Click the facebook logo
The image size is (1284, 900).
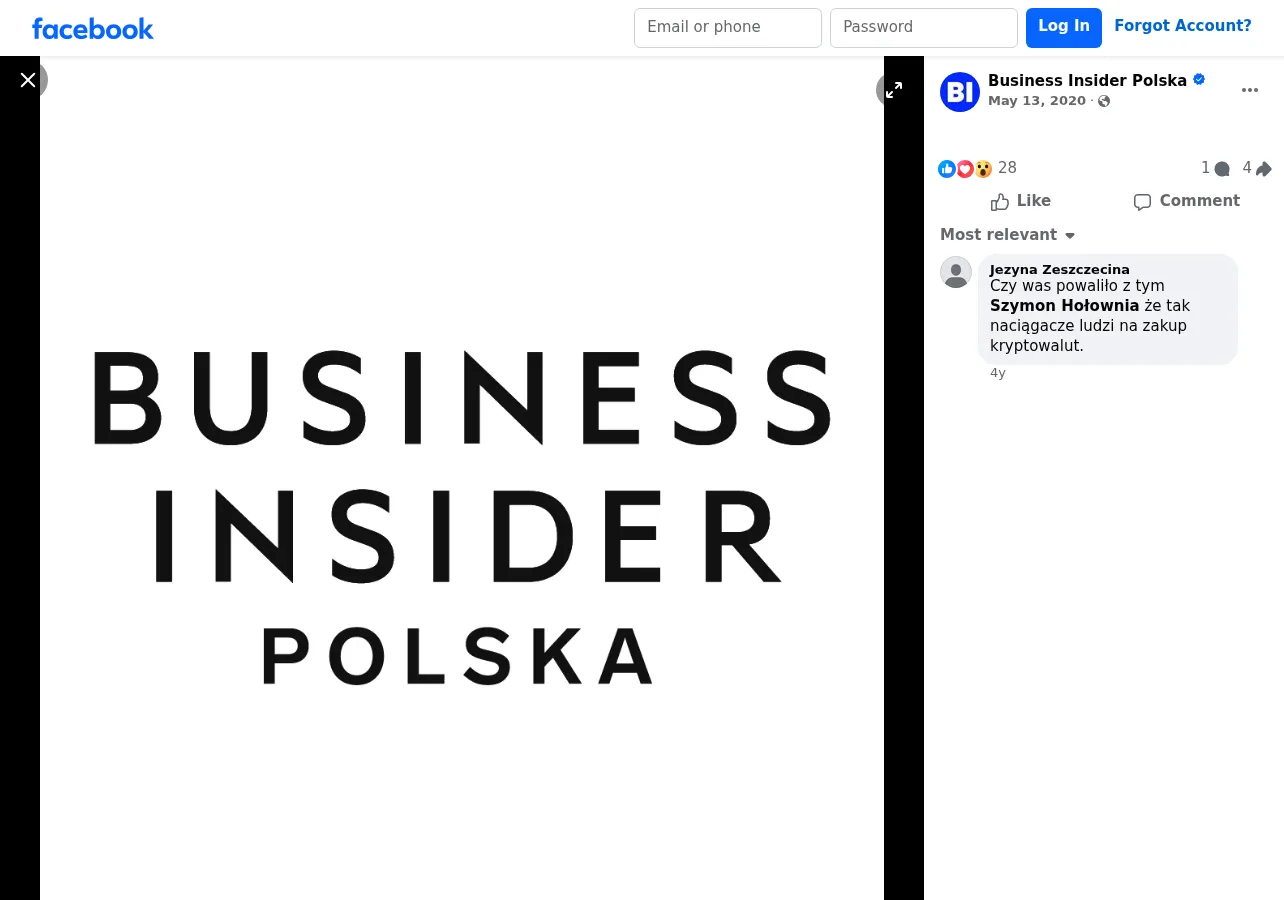(93, 28)
